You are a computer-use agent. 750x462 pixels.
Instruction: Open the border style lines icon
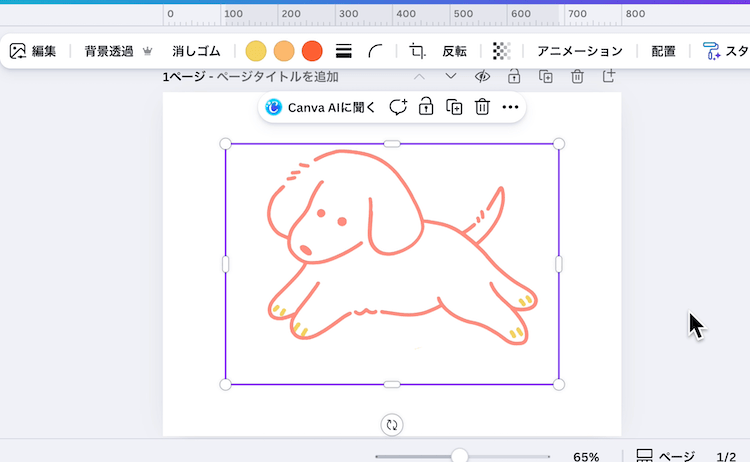point(343,51)
